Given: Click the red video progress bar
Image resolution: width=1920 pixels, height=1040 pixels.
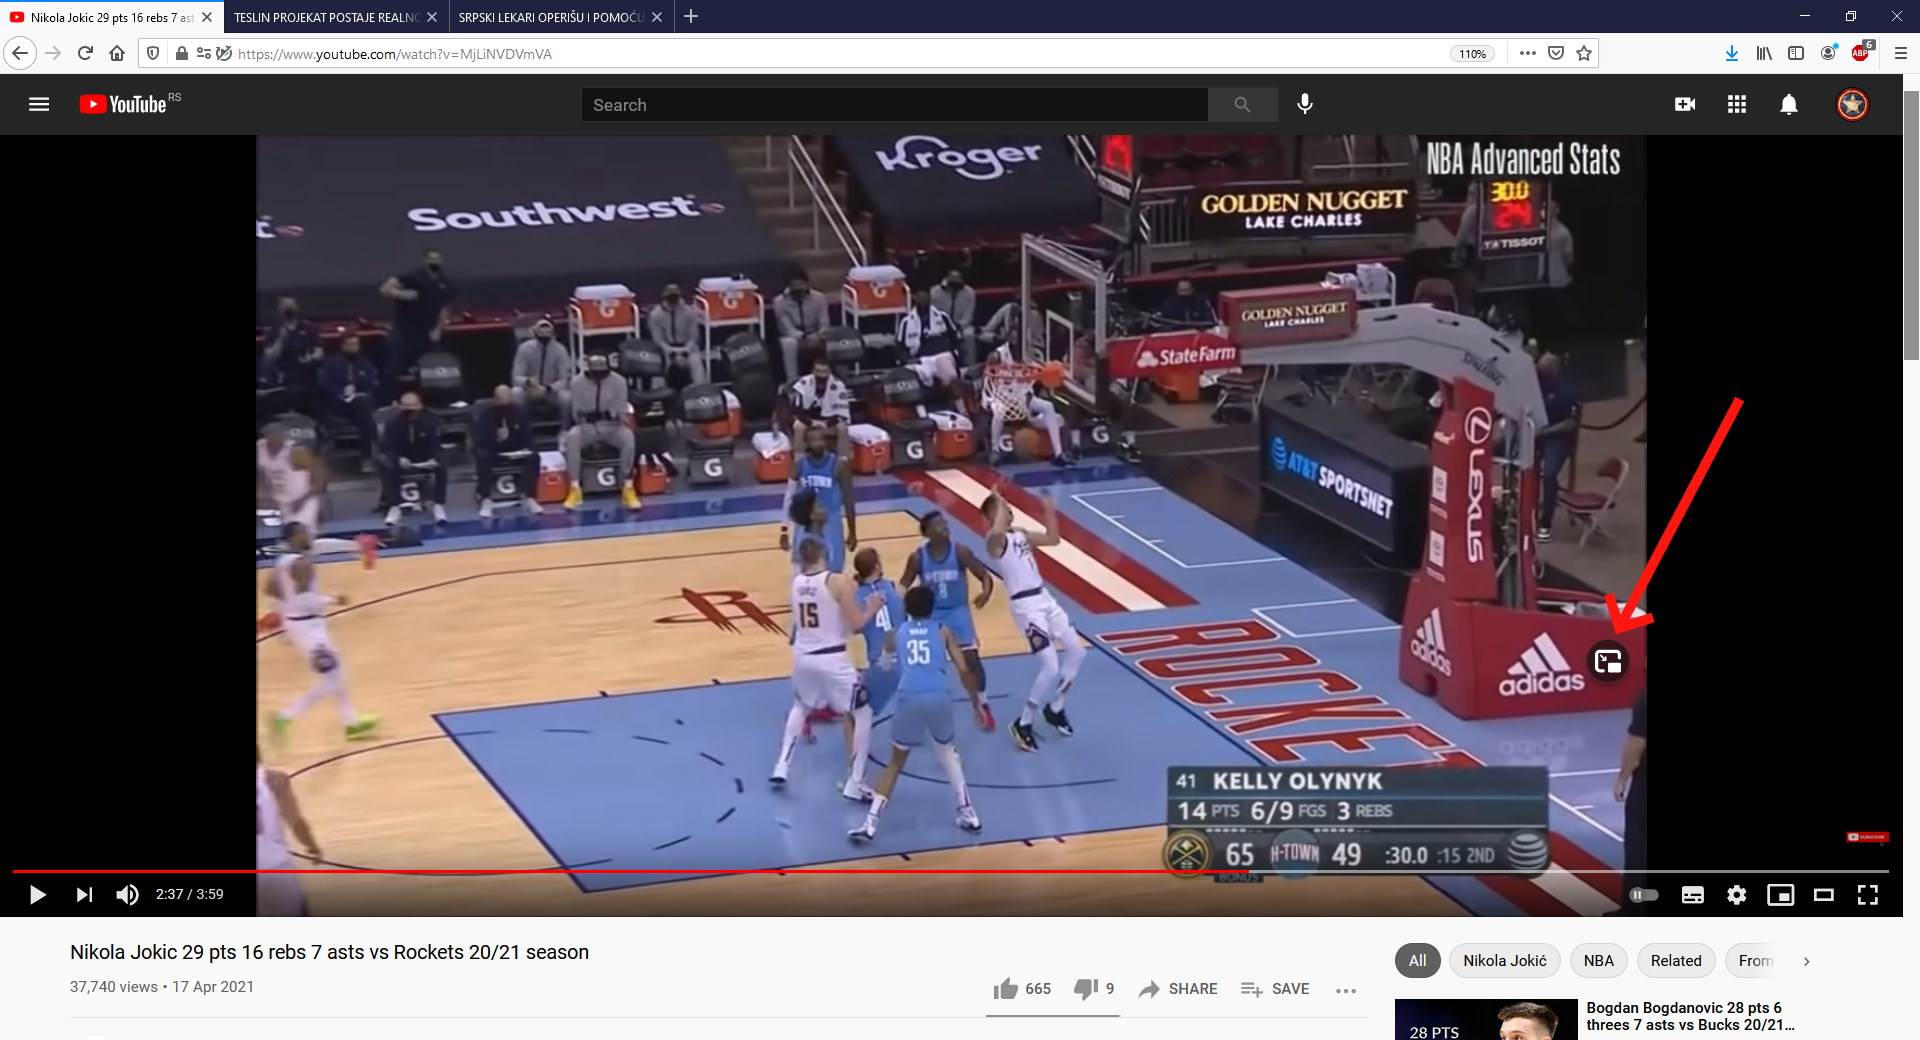Looking at the screenshot, I should click(x=800, y=871).
